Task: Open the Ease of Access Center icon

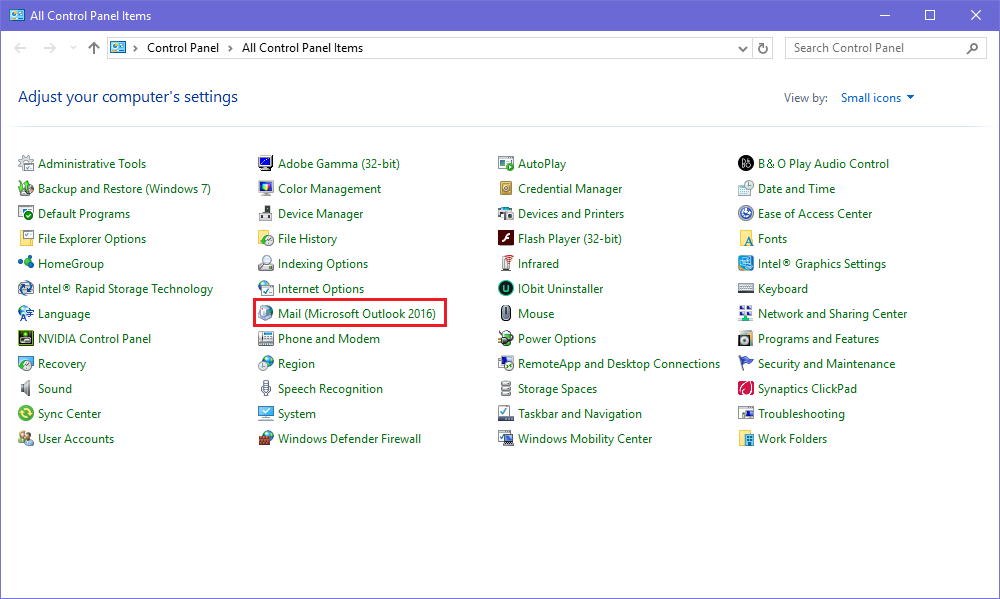Action: [746, 213]
